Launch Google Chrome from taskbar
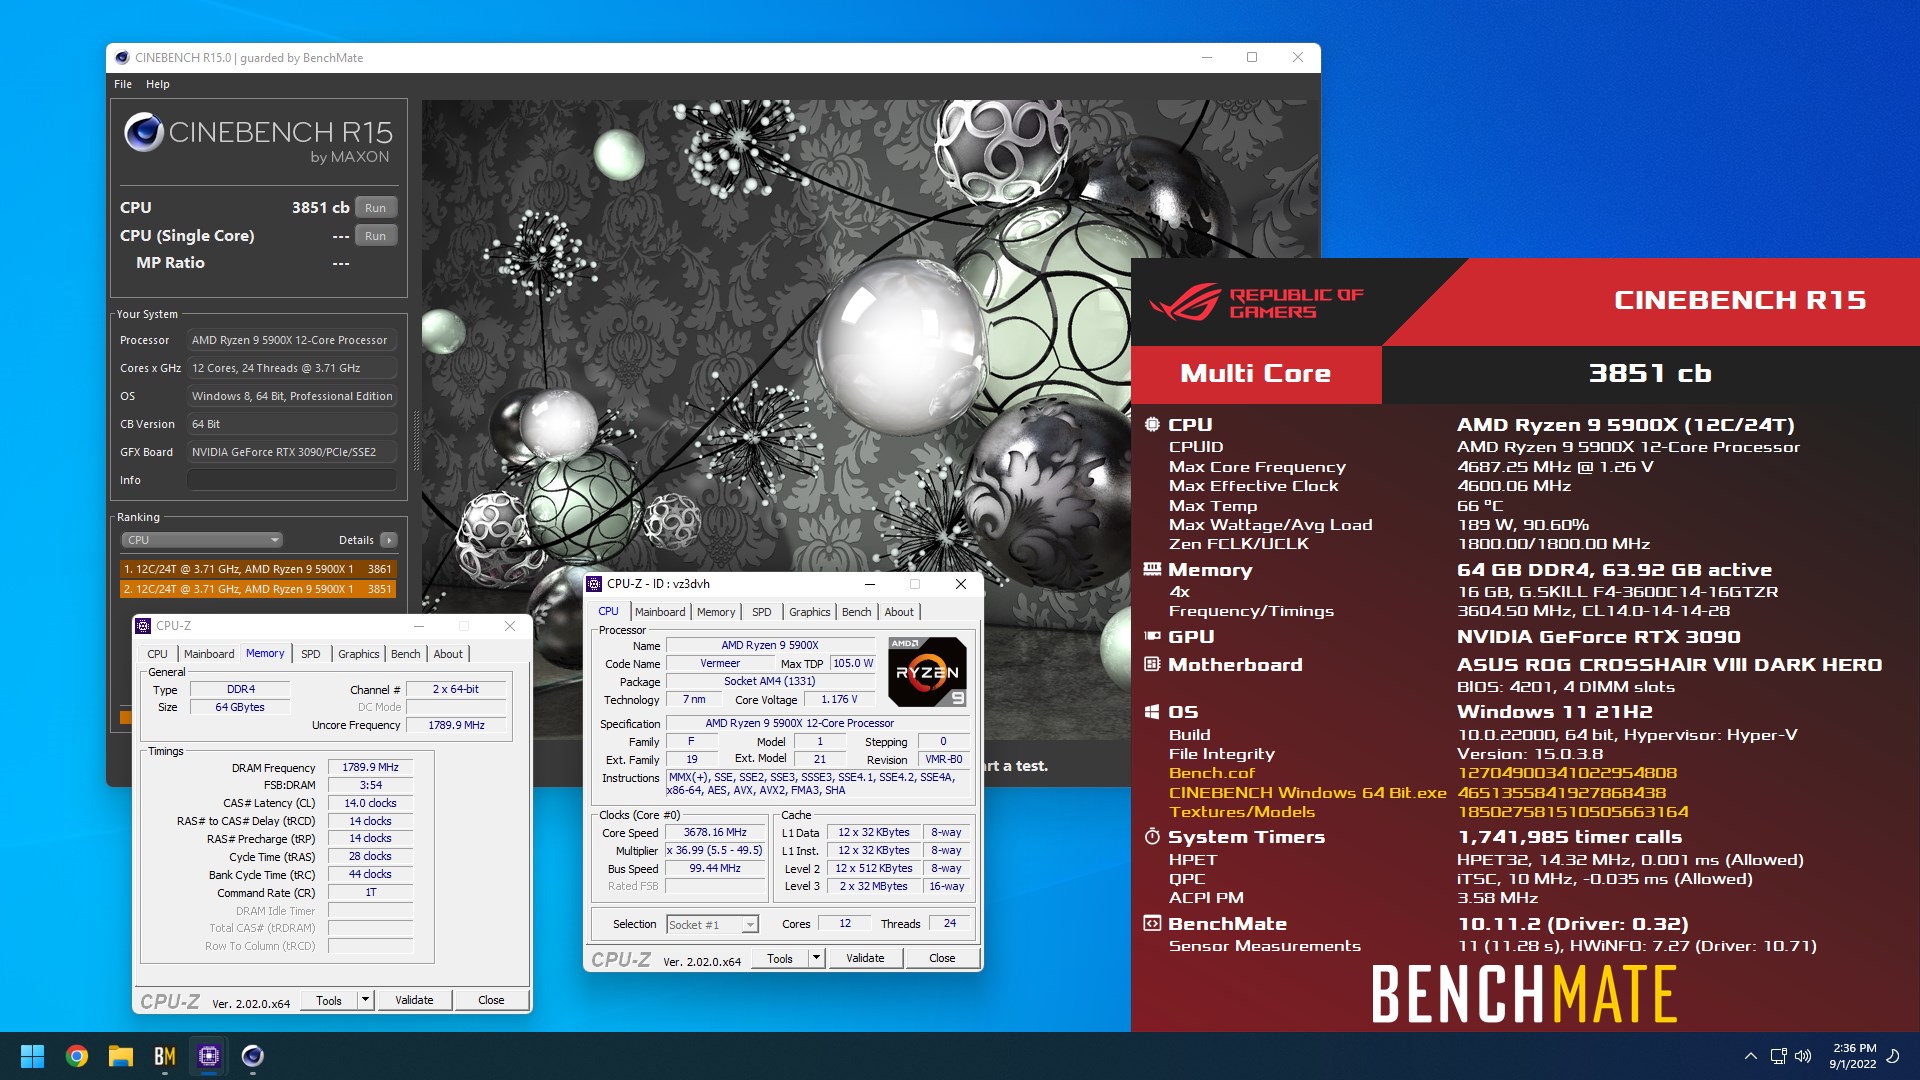 tap(77, 1056)
